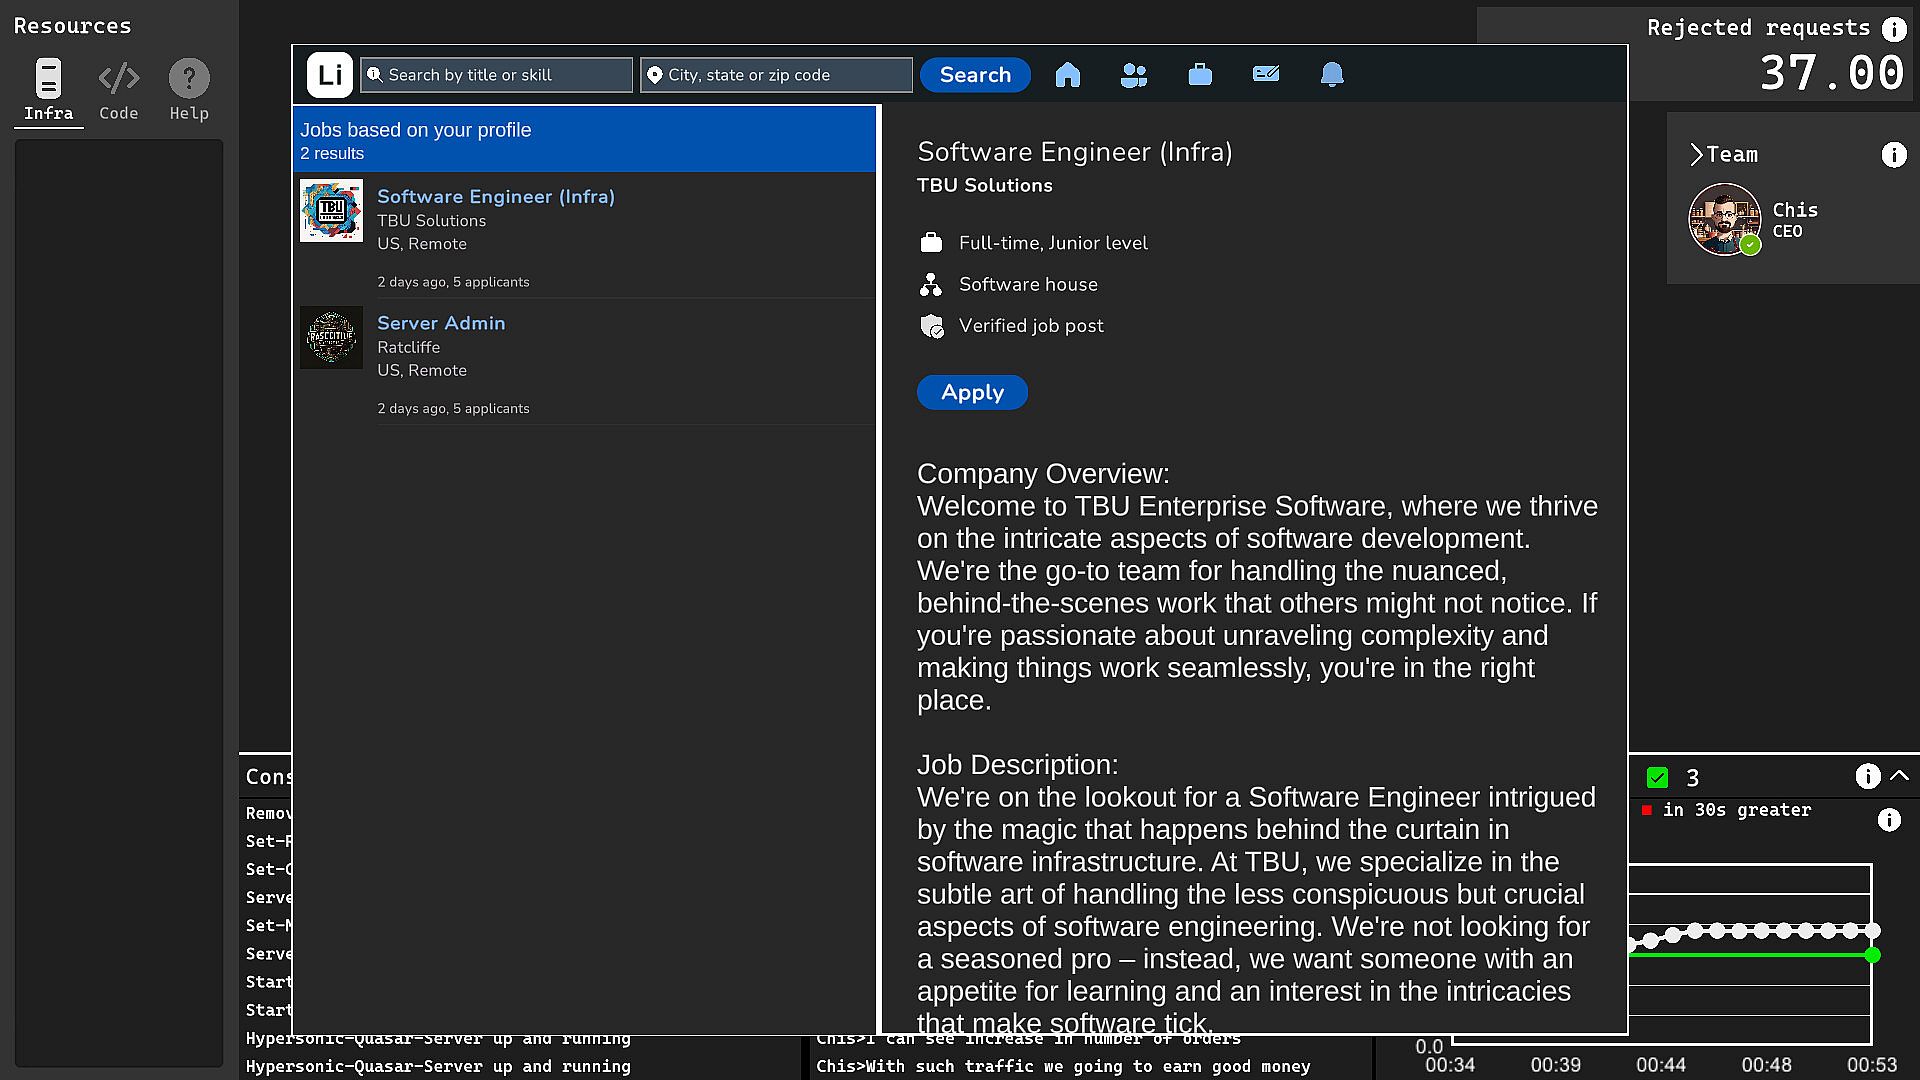This screenshot has height=1080, width=1920.
Task: Open the messaging icon in the navbar
Action: [1266, 75]
